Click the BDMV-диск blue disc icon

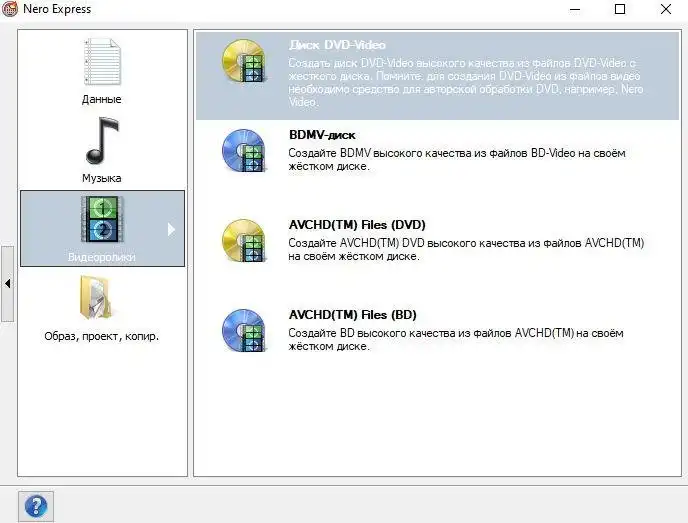coord(244,150)
